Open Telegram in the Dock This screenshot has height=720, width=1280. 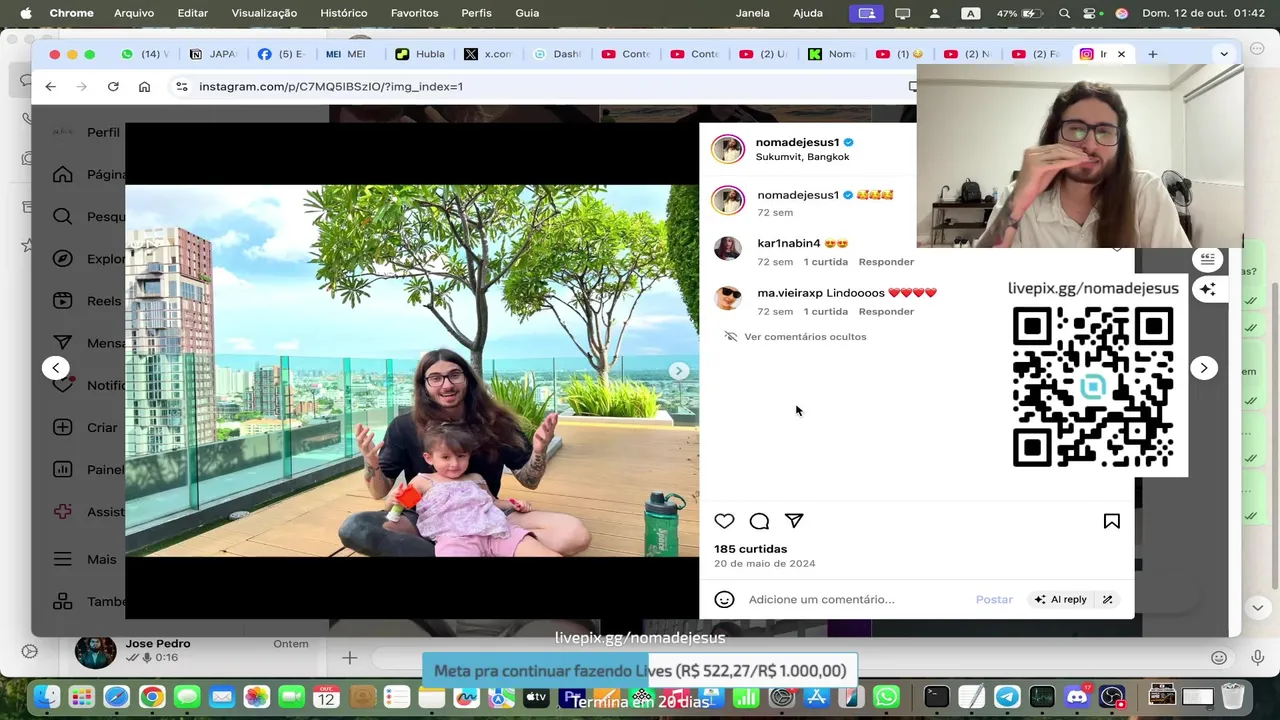point(1007,697)
